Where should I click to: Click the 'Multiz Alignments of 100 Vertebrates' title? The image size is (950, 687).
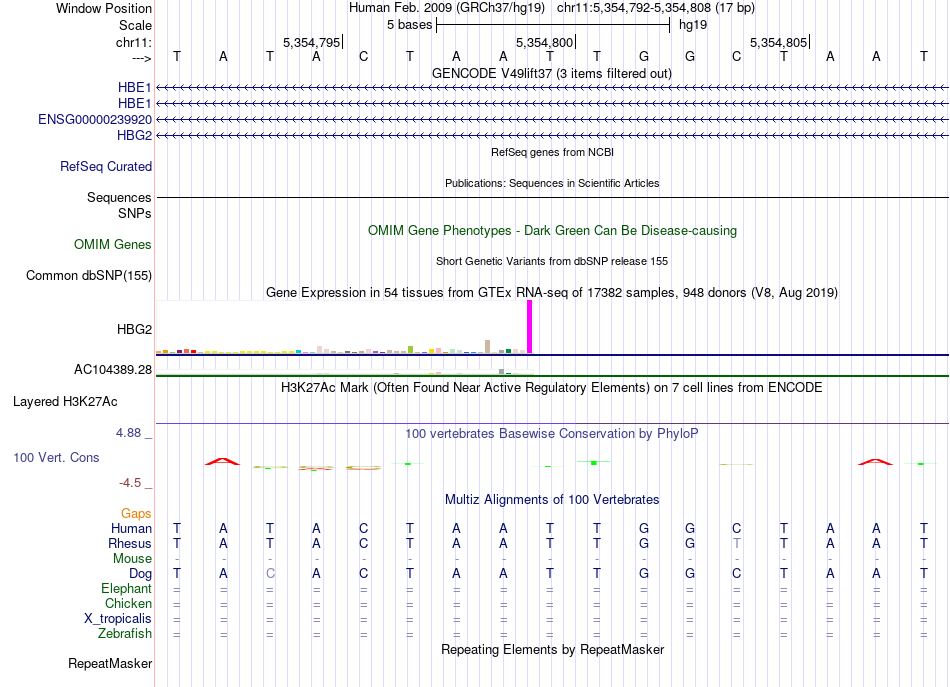tap(552, 500)
